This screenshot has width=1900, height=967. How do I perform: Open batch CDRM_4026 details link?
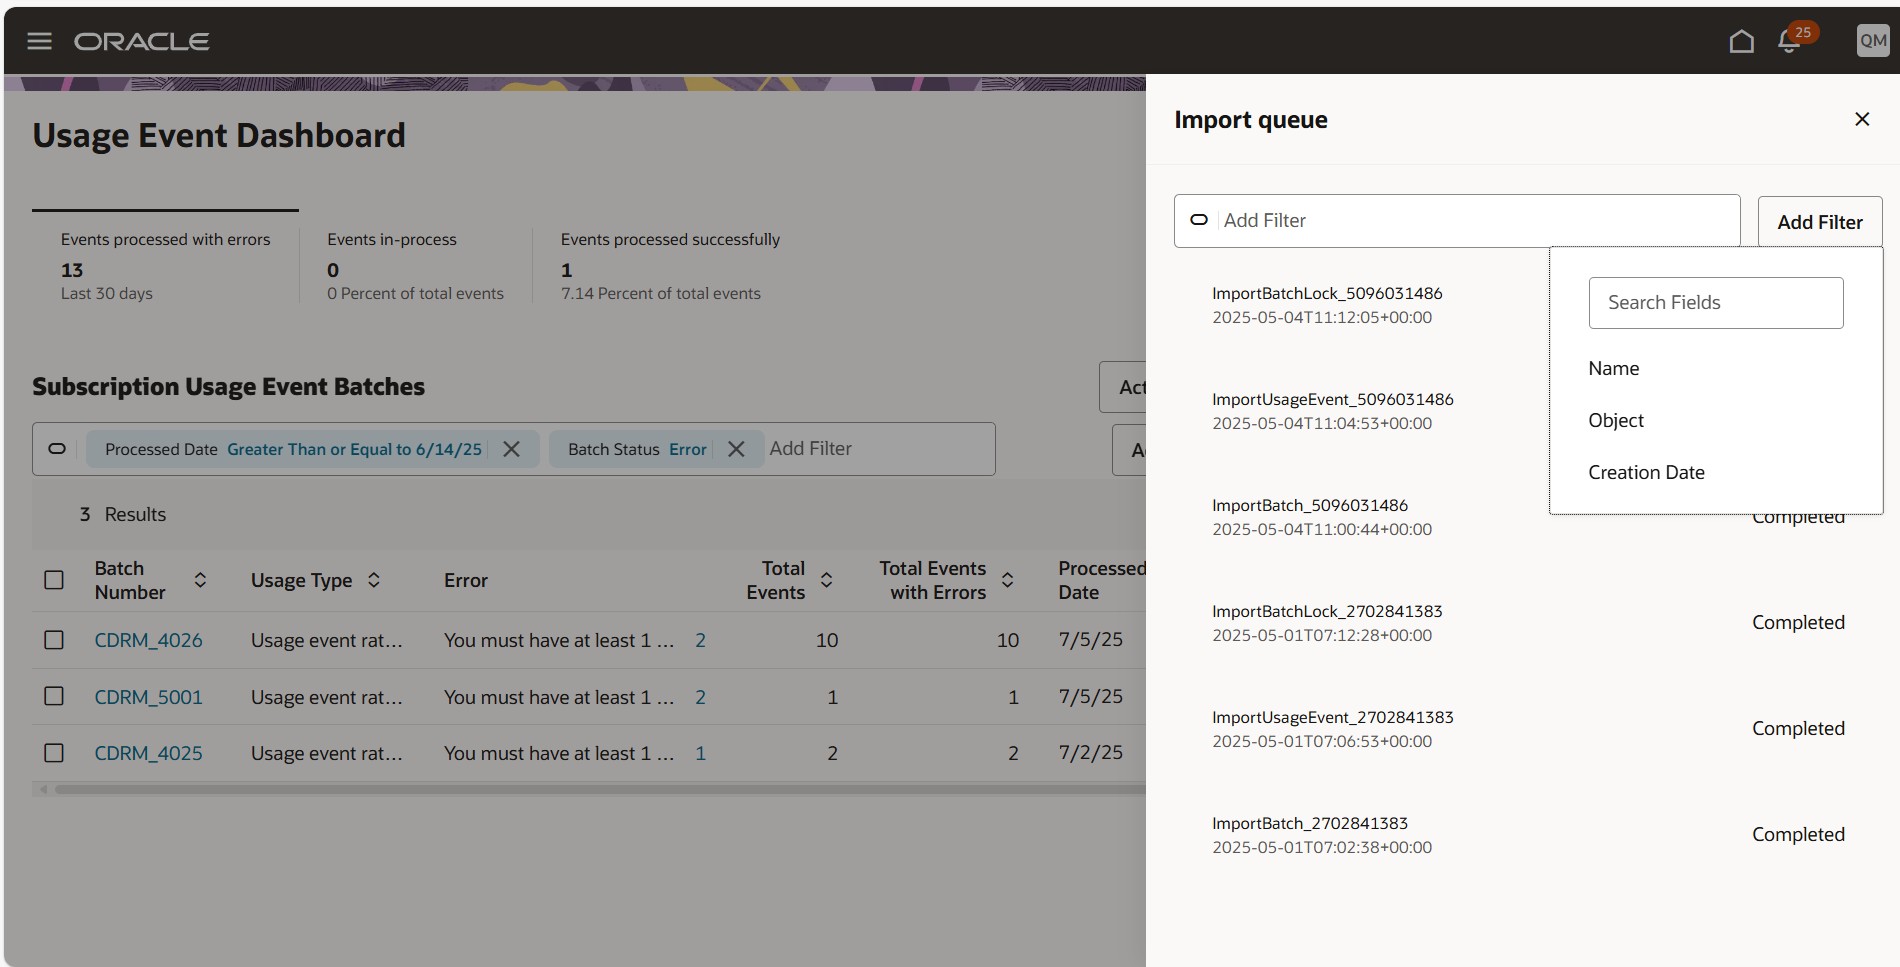coord(148,640)
